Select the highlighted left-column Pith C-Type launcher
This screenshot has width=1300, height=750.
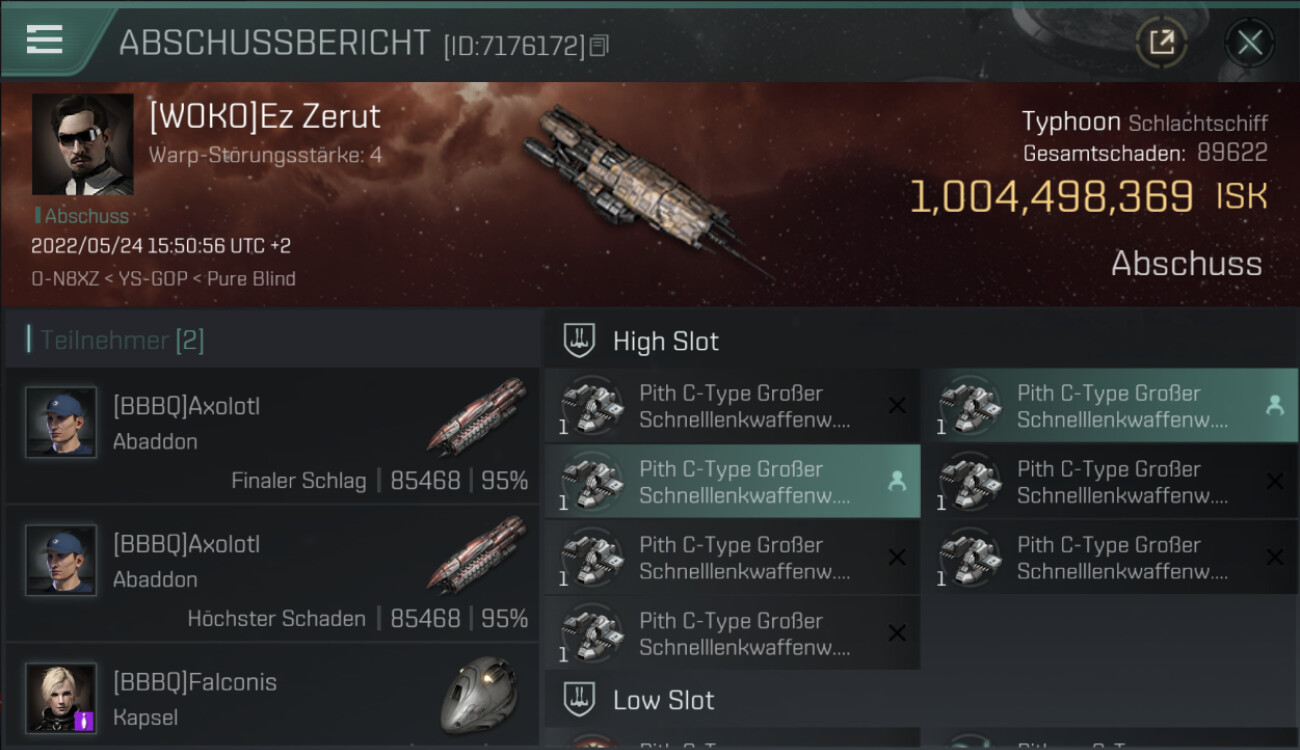pyautogui.click(x=732, y=482)
